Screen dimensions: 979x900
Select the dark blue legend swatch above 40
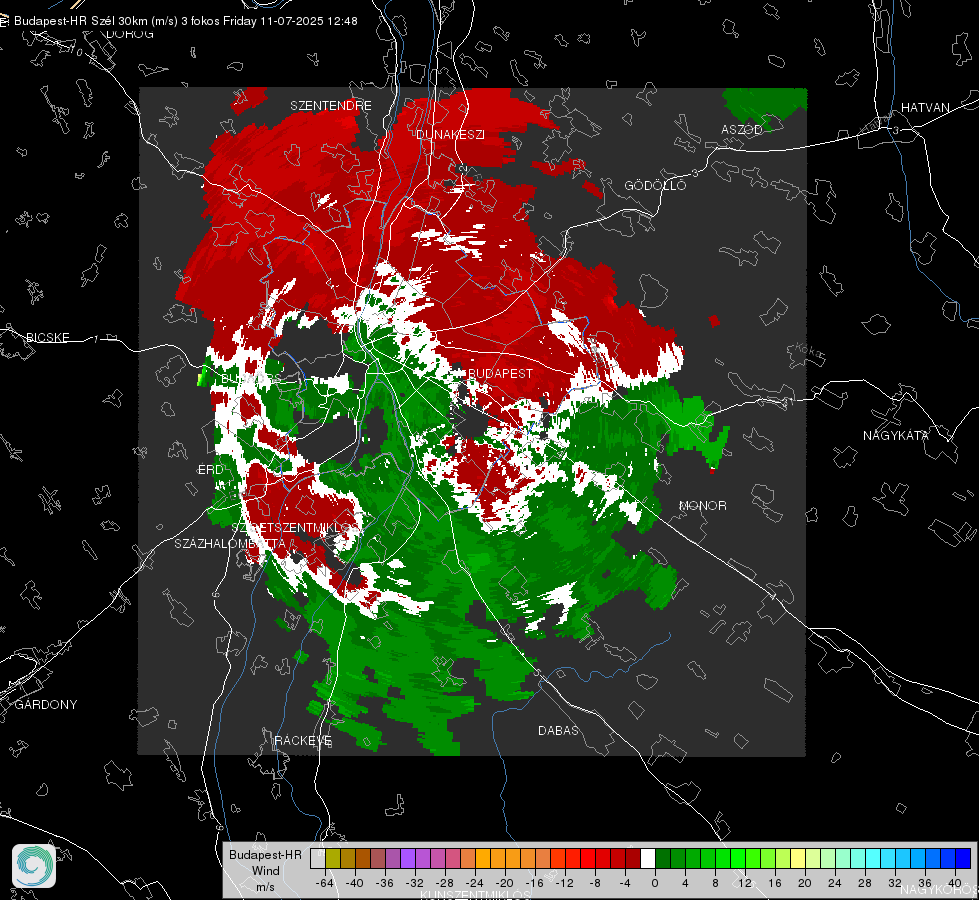[963, 858]
